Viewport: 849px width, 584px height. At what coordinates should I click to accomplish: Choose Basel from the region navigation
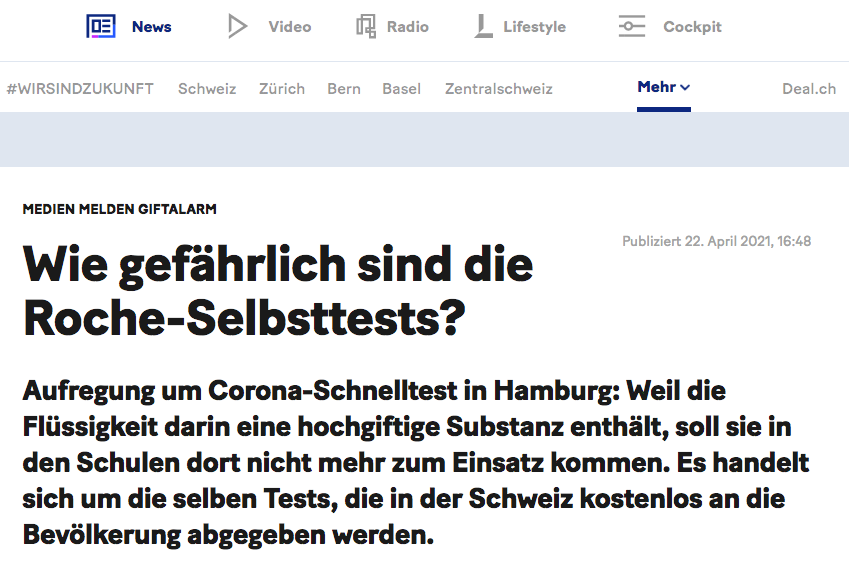[401, 88]
